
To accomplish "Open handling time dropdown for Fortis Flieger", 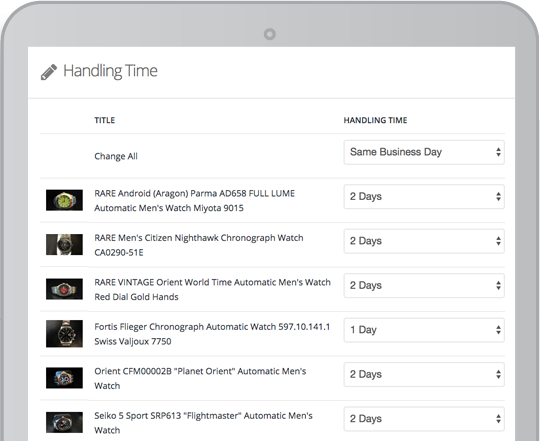I will [424, 330].
